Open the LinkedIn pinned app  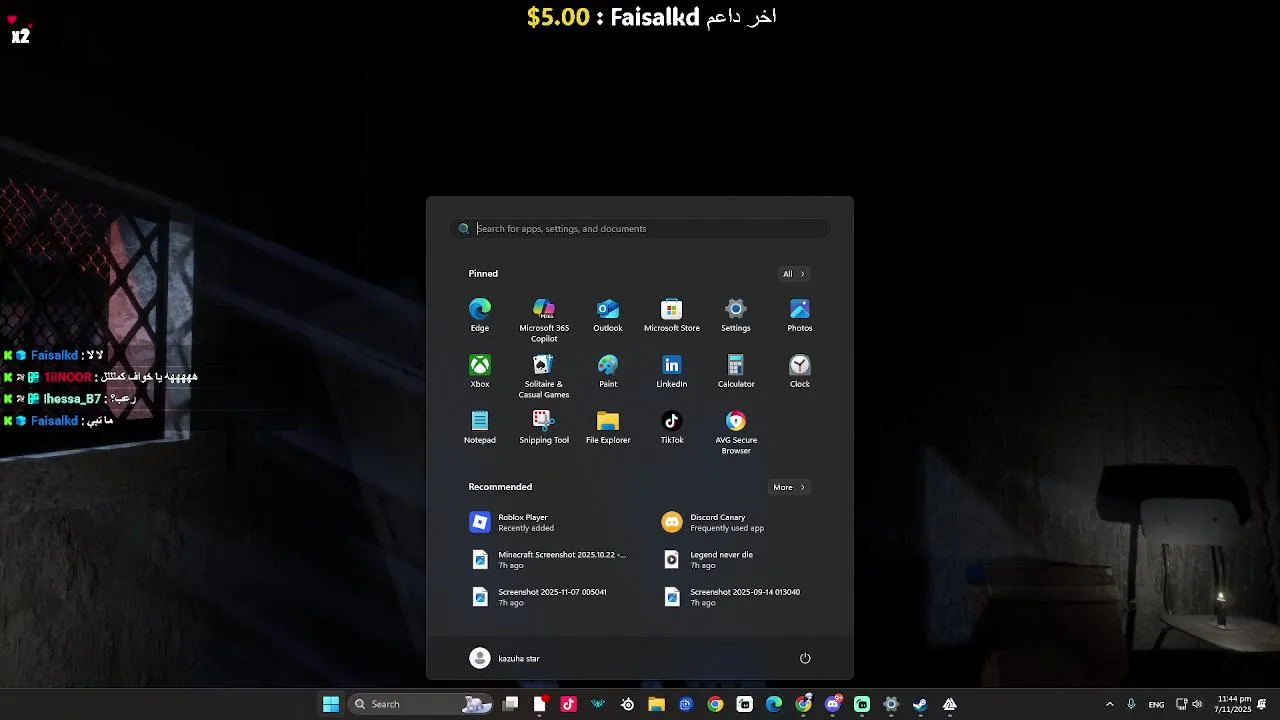coord(672,371)
